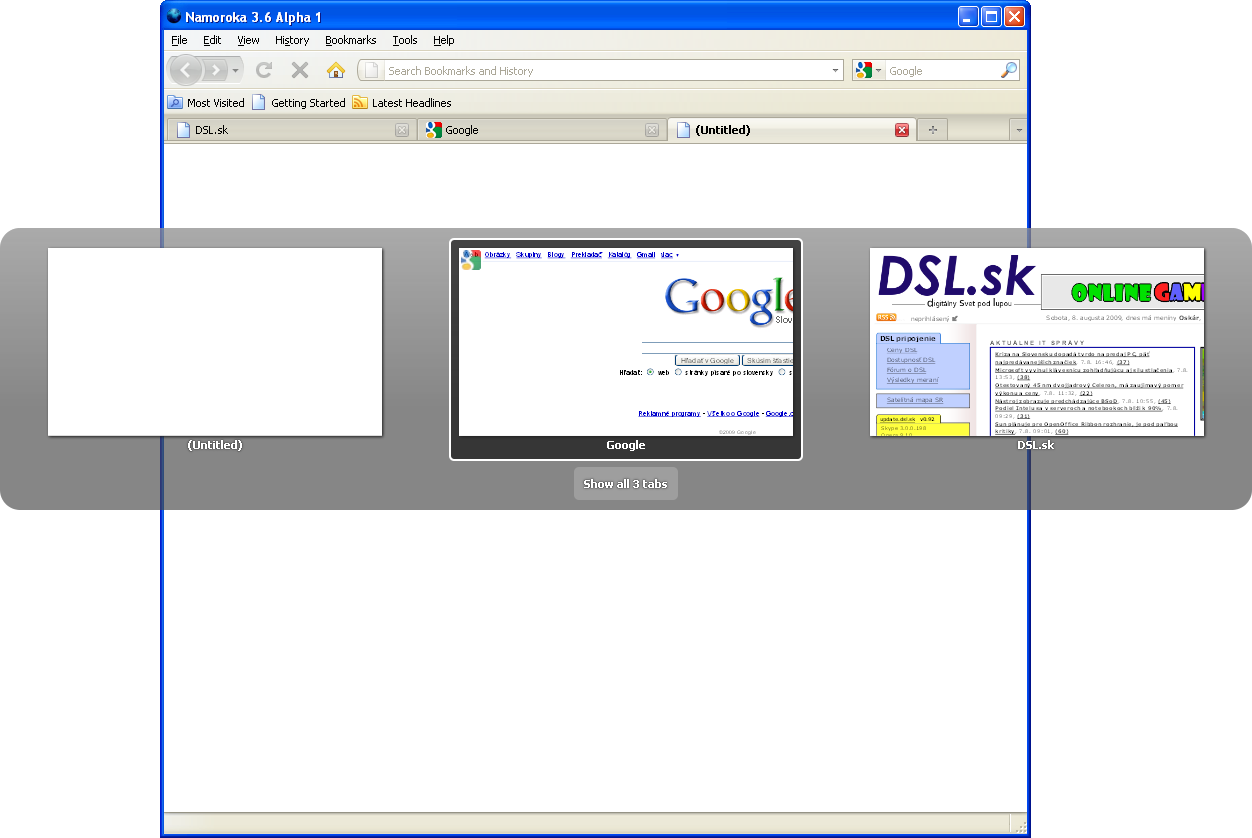This screenshot has height=838, width=1252.
Task: Click the Stop loading X icon
Action: click(x=299, y=70)
